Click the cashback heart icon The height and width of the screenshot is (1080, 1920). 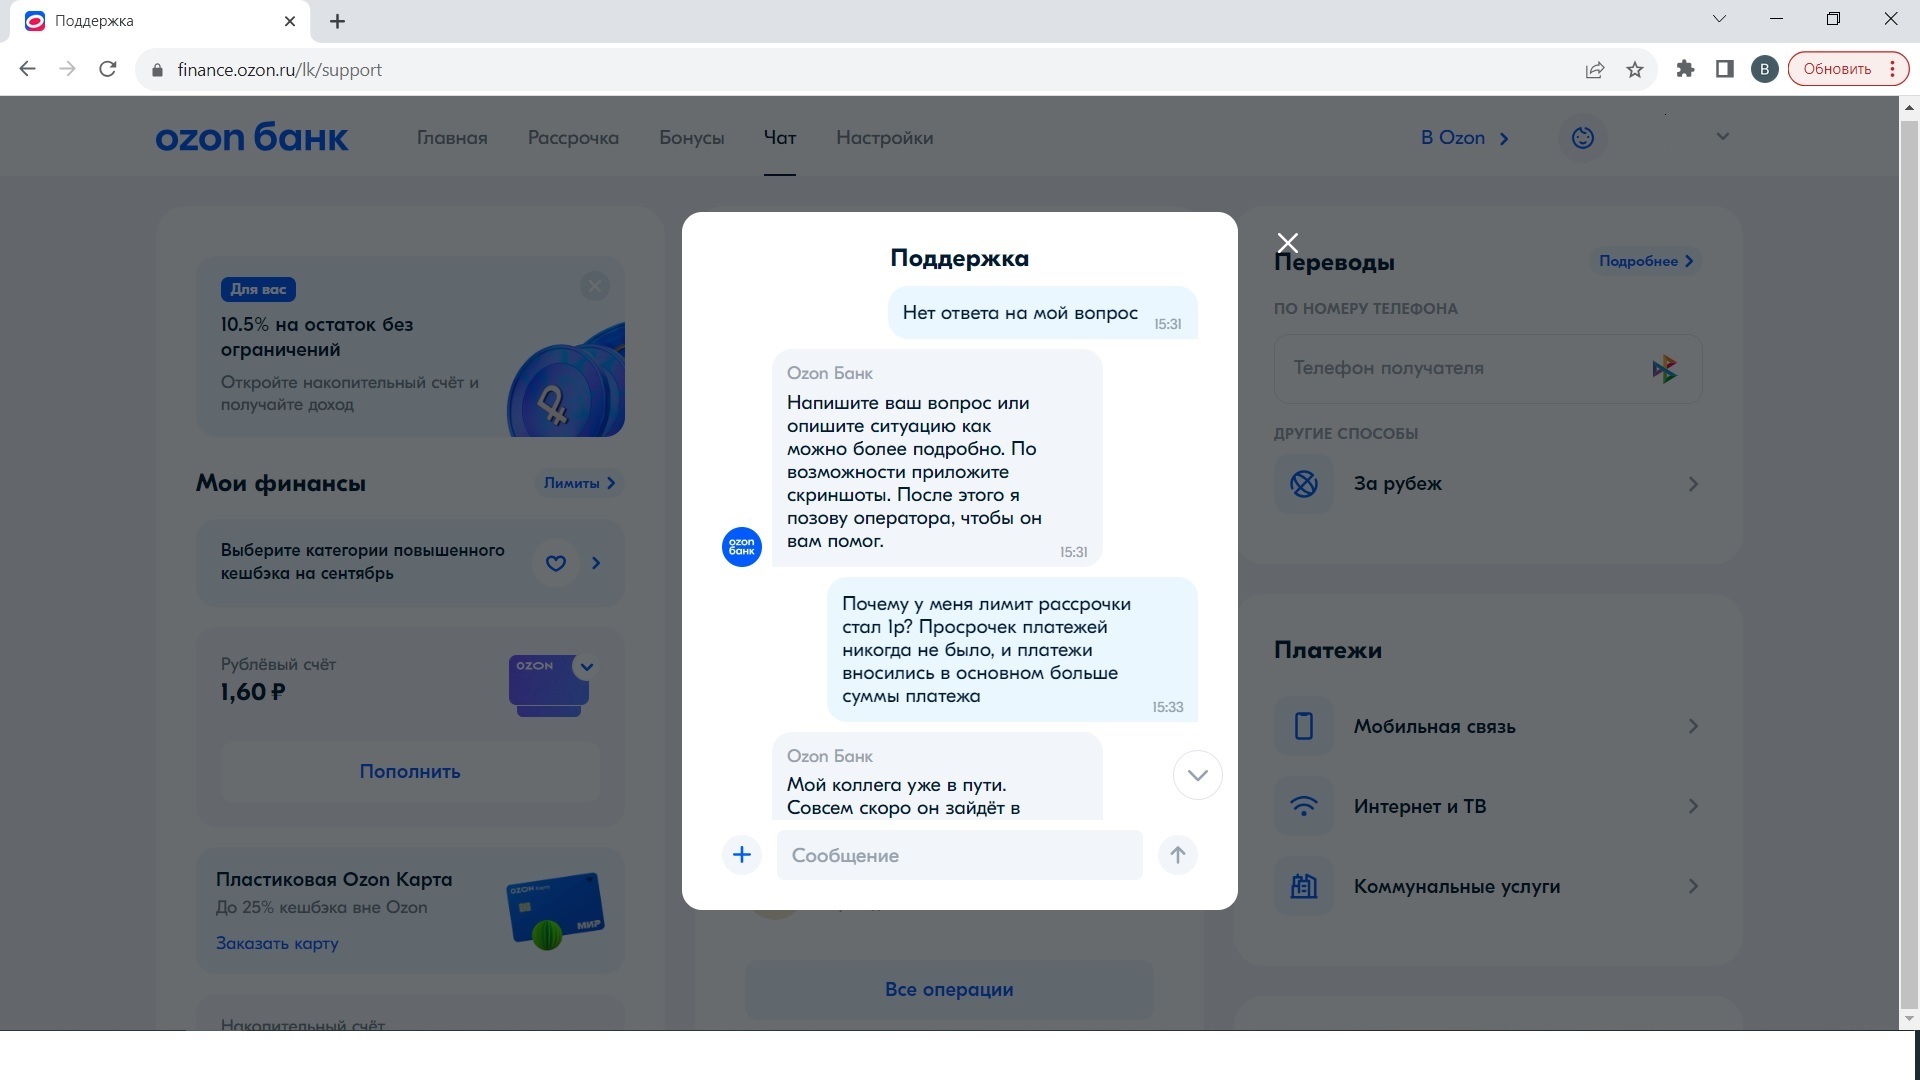(556, 563)
